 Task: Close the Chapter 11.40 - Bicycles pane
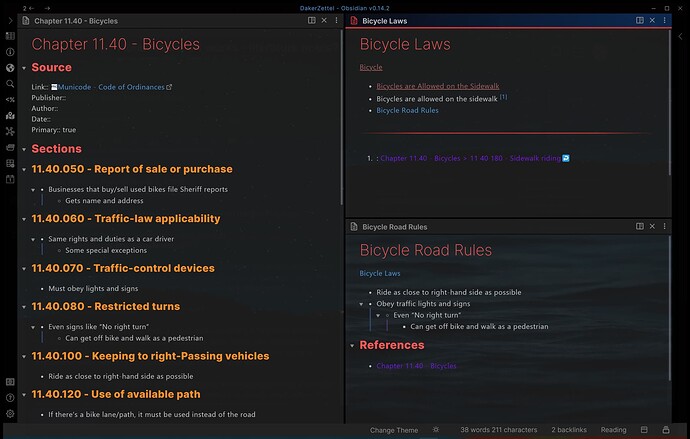[324, 20]
